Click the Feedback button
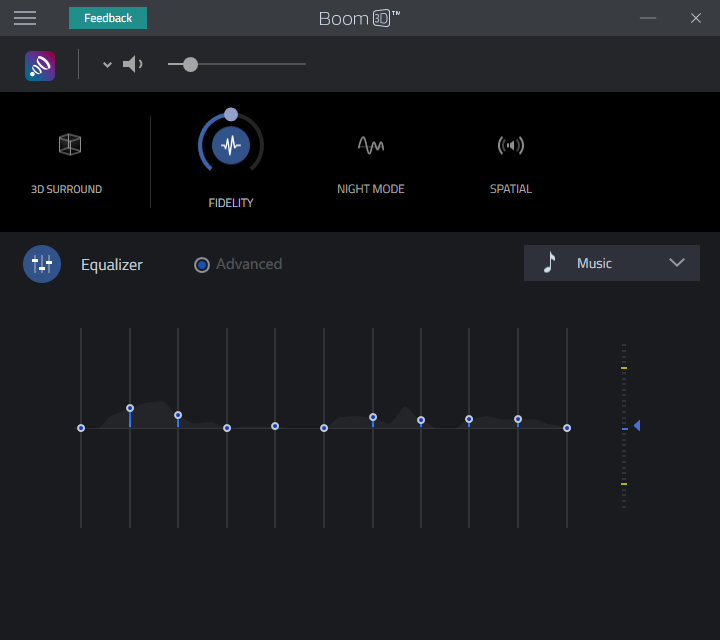Screen dimensions: 720x640 [x=108, y=18]
